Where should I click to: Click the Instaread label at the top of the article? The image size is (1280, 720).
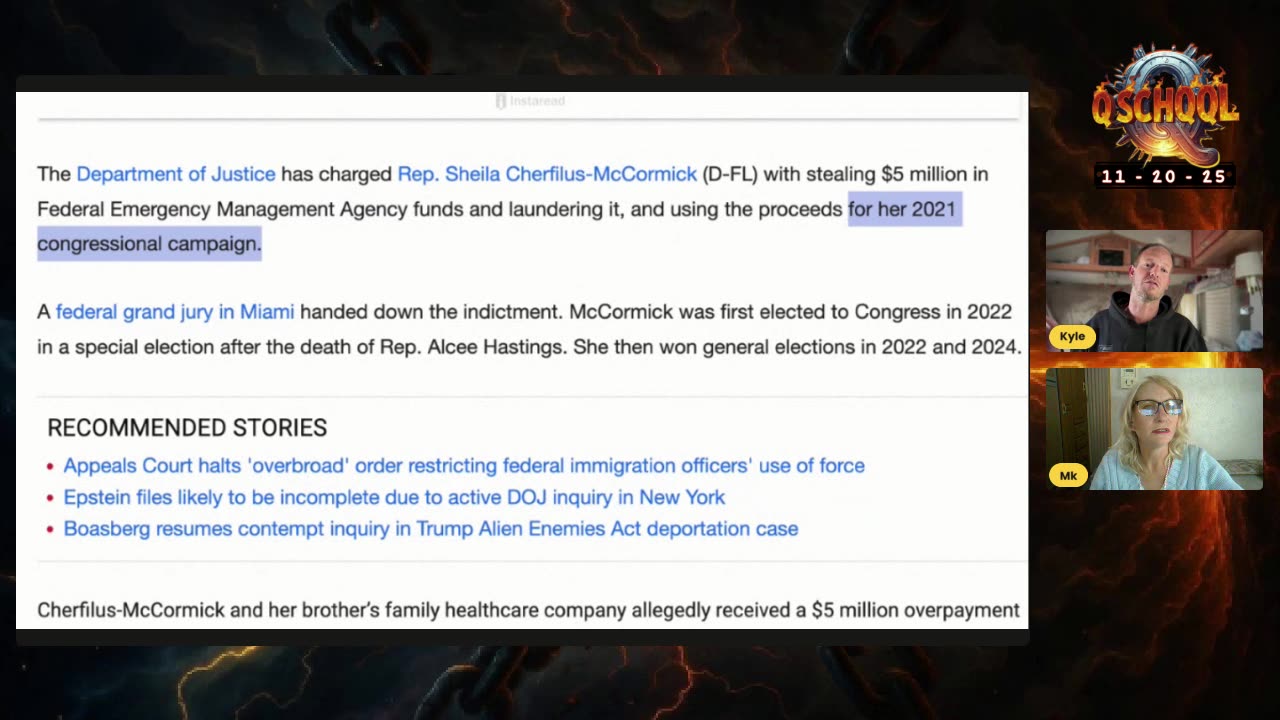[531, 101]
